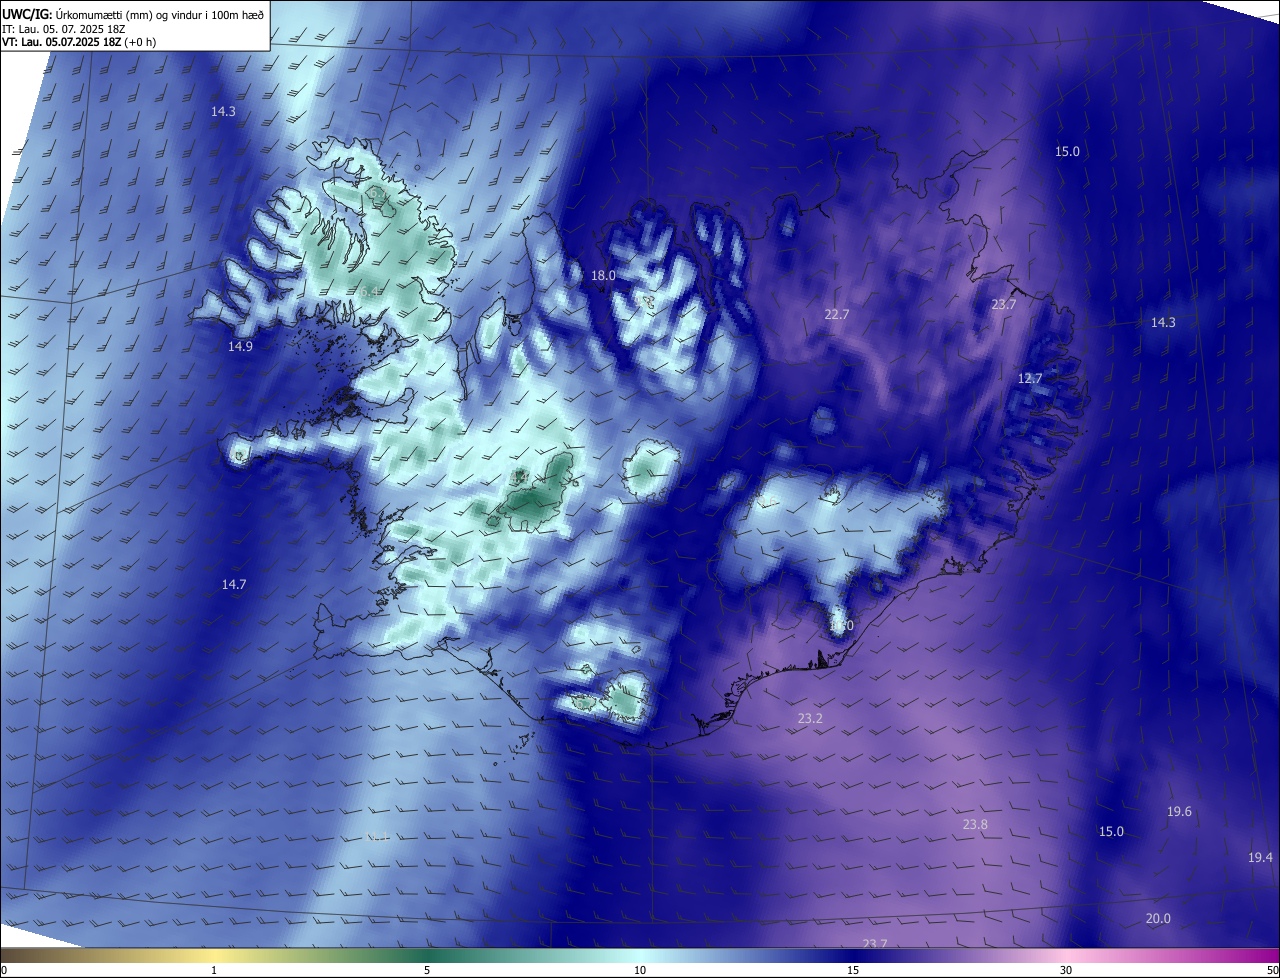
Task: Click the color scale label "30"
Action: tap(1066, 970)
